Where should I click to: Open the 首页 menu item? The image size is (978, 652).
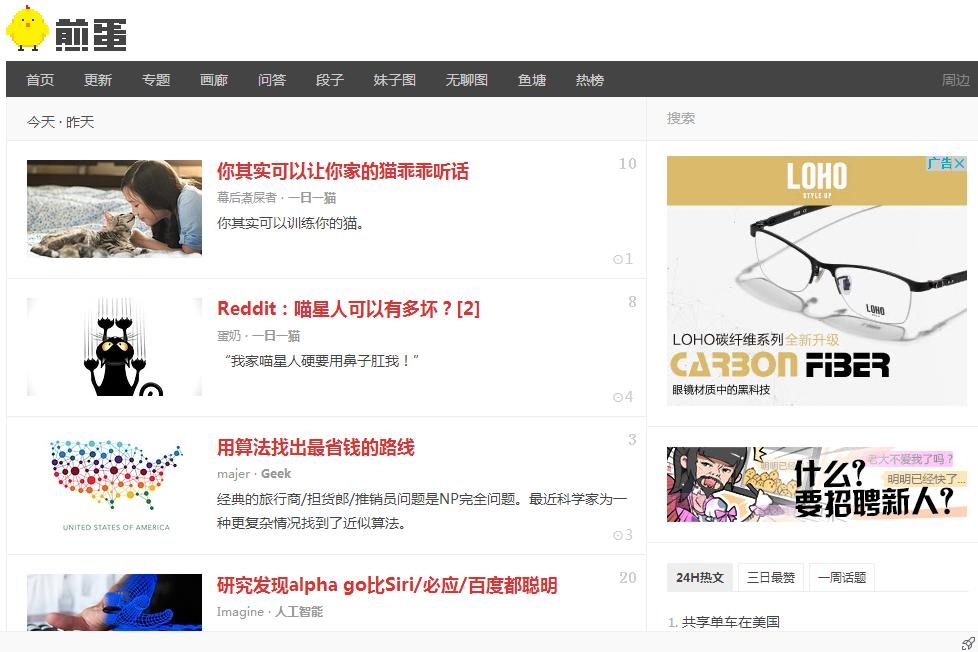40,80
